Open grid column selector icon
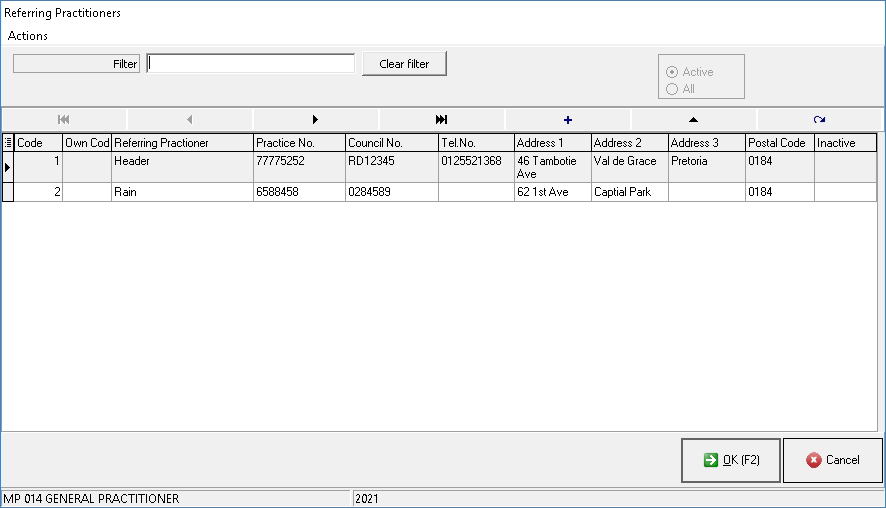Image resolution: width=886 pixels, height=508 pixels. pos(8,143)
